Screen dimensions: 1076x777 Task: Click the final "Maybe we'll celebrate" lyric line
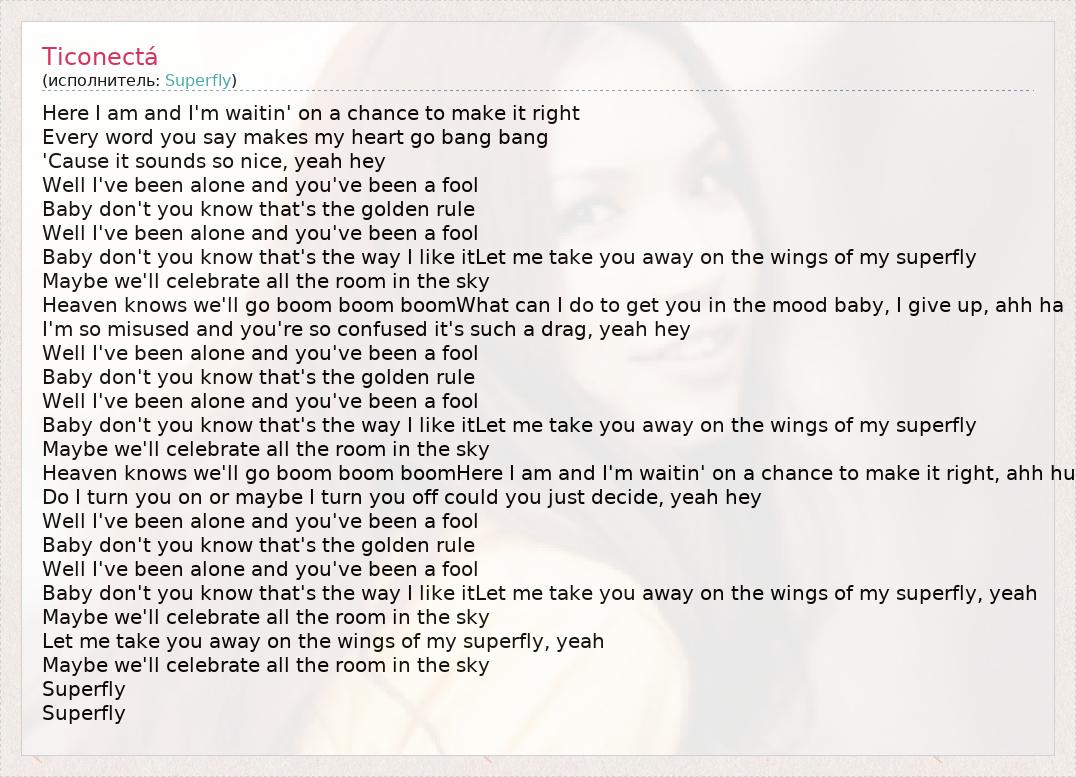tap(266, 665)
